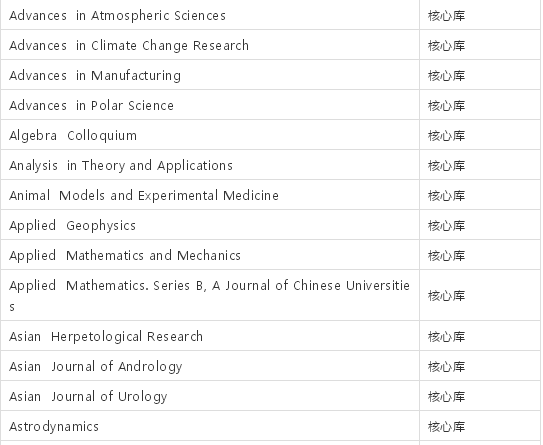Click Advances in Climate Change Research
Screen dimensions: 543x445
129,46
